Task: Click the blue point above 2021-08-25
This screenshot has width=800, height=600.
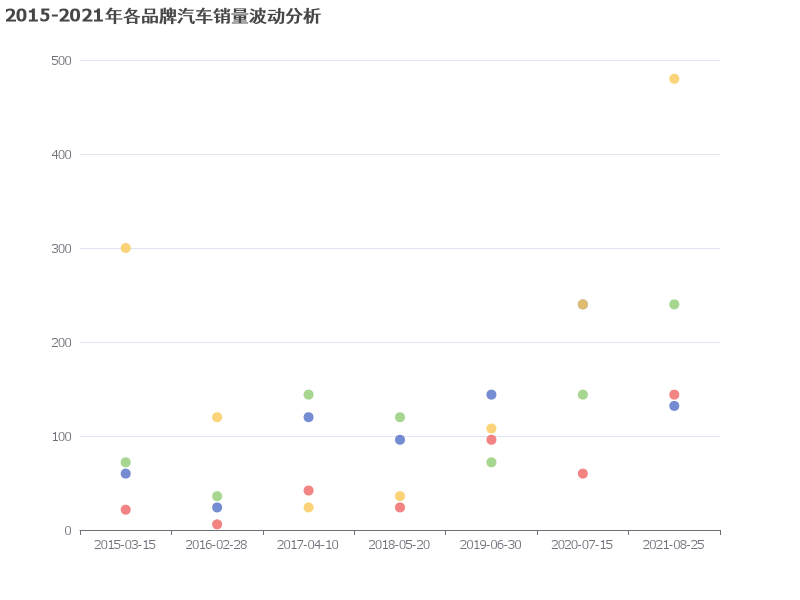Action: coord(674,406)
